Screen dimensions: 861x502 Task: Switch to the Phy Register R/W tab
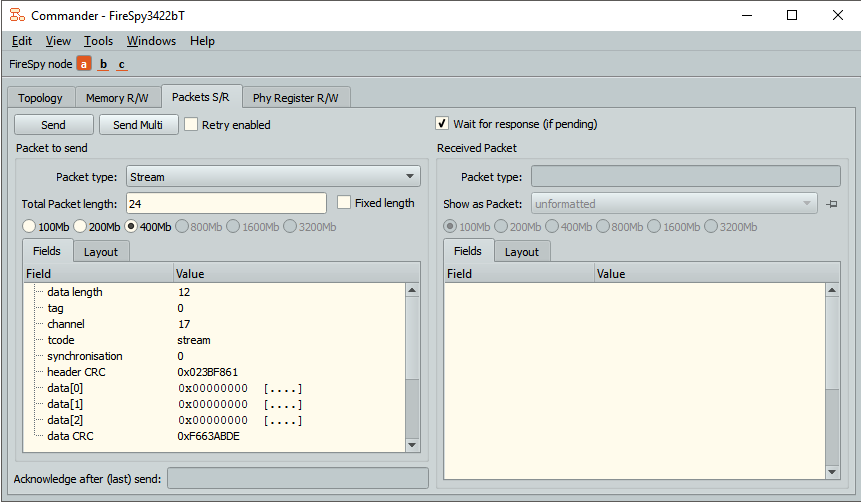coord(295,98)
